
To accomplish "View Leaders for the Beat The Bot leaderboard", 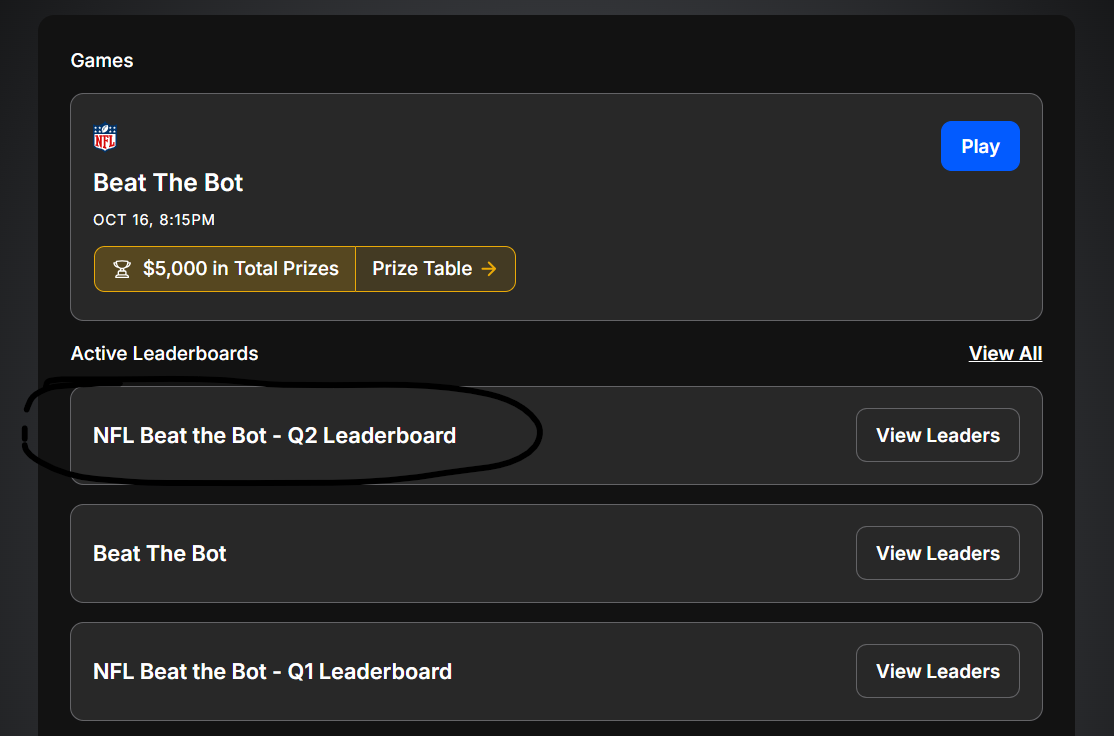I will point(937,554).
